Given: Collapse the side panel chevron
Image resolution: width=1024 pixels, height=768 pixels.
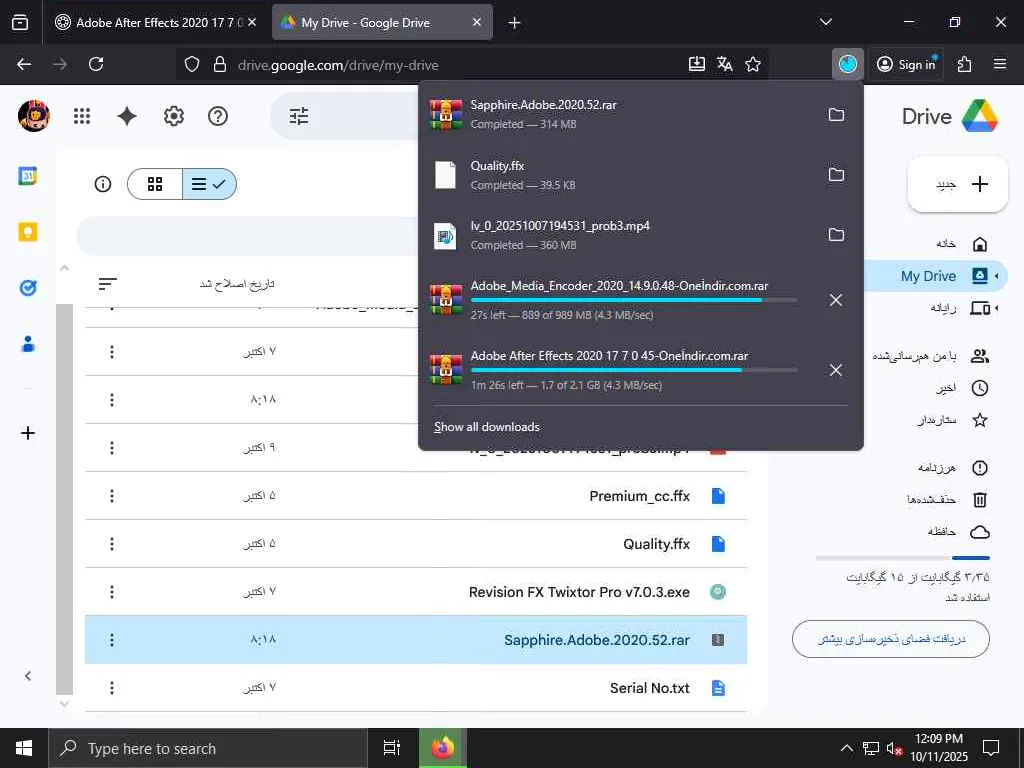Looking at the screenshot, I should click(27, 676).
